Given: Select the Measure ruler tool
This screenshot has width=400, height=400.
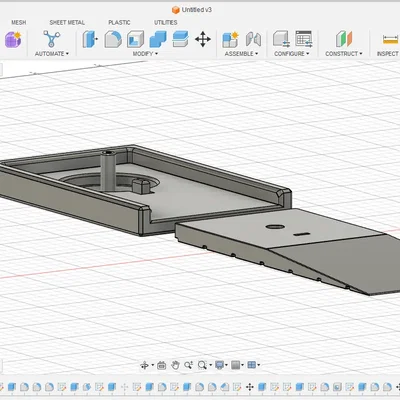Looking at the screenshot, I should coord(391,39).
